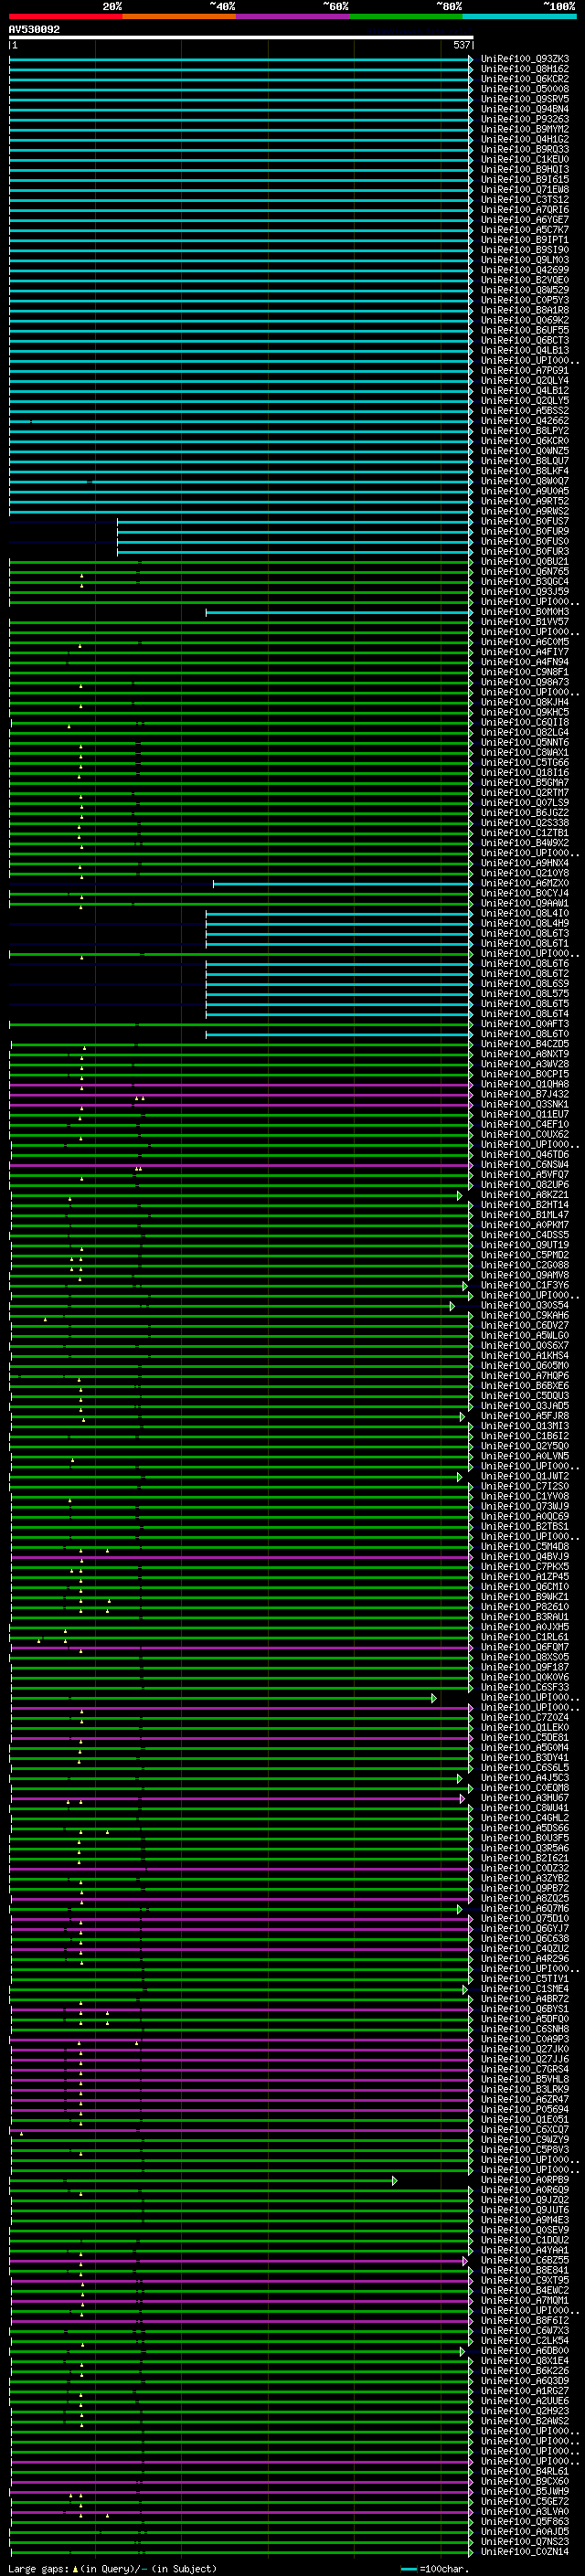Select label UniRef100_A6MZX0
The height and width of the screenshot is (2576, 585).
point(525,884)
